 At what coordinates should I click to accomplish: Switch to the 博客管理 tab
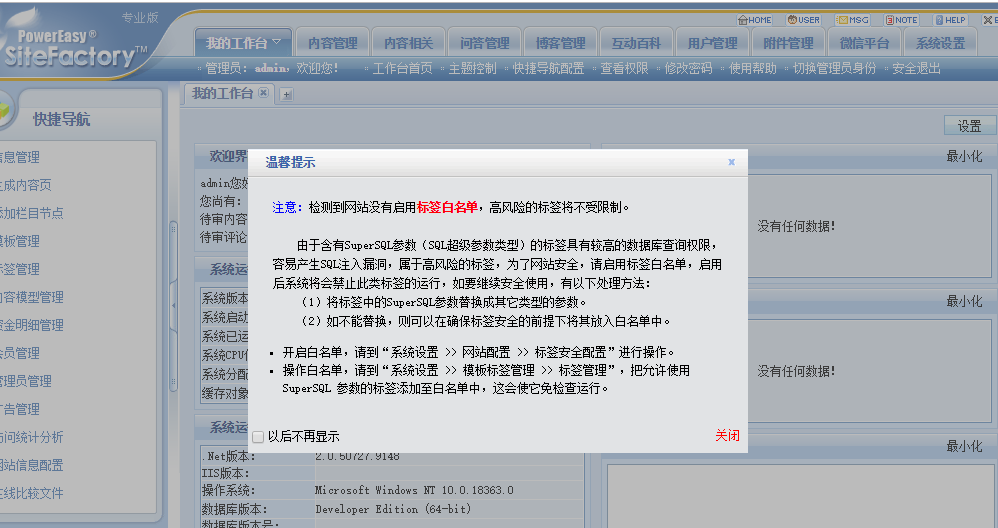(560, 43)
